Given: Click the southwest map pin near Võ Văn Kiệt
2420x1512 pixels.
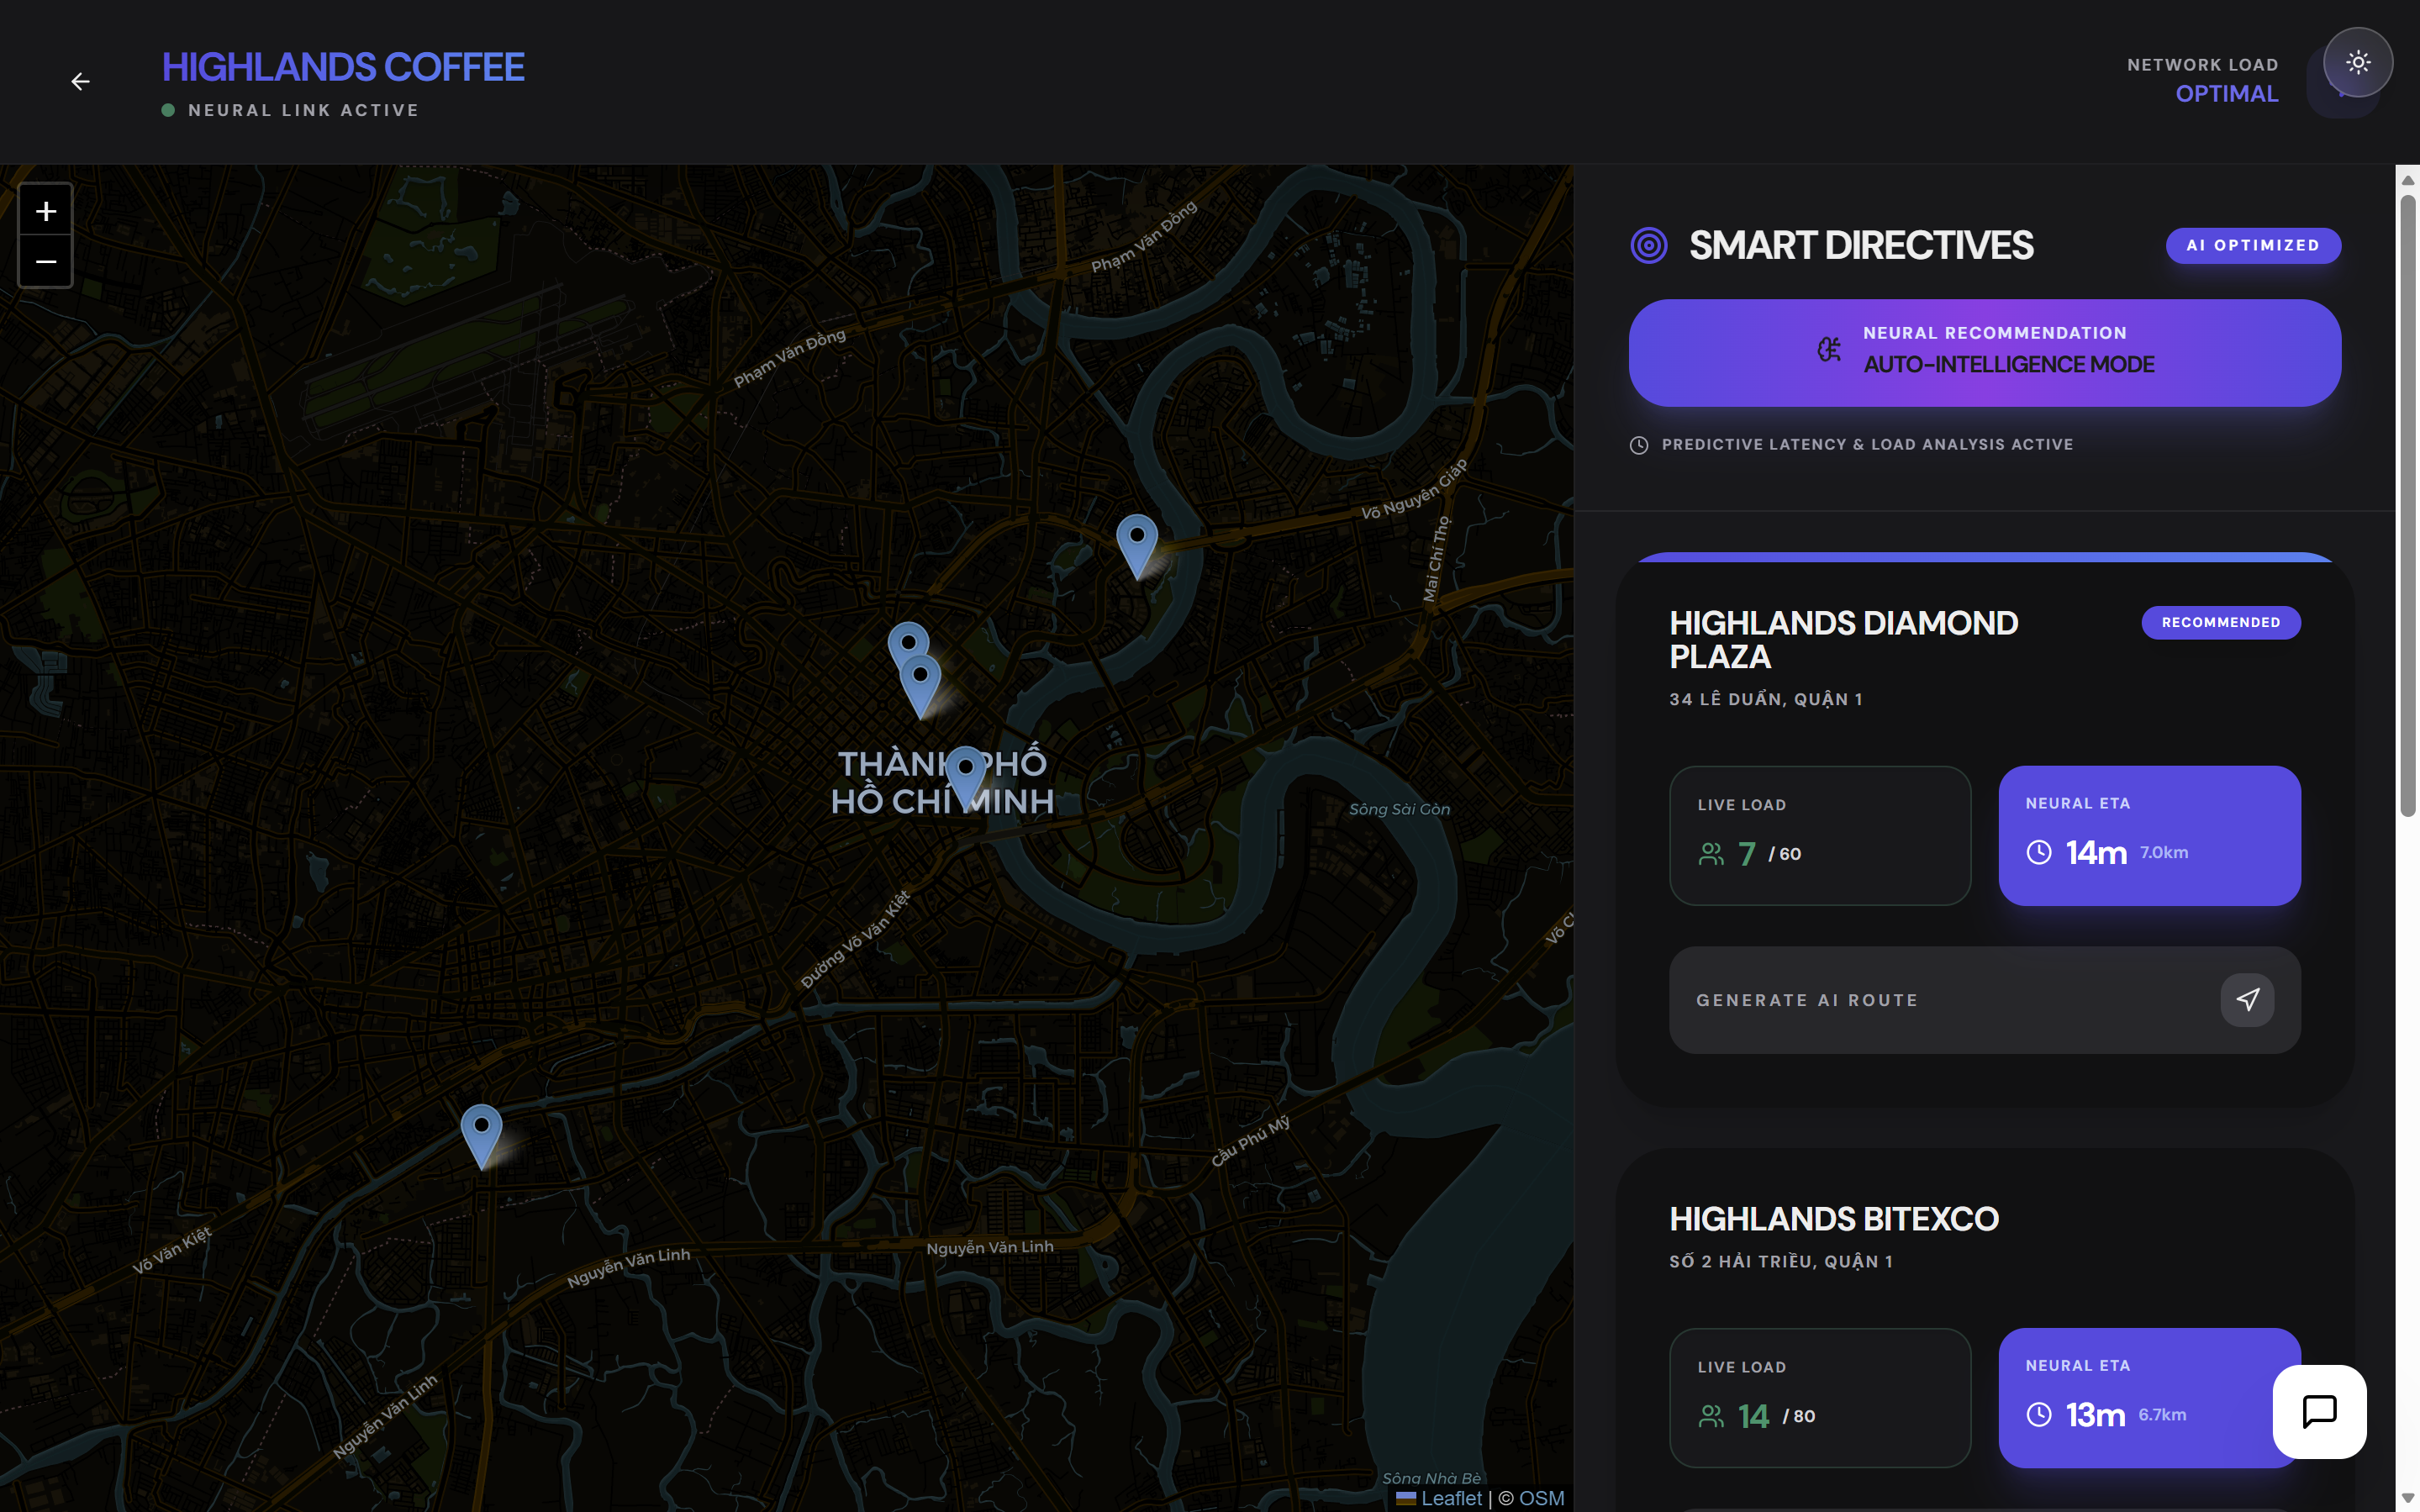Looking at the screenshot, I should 481,1133.
